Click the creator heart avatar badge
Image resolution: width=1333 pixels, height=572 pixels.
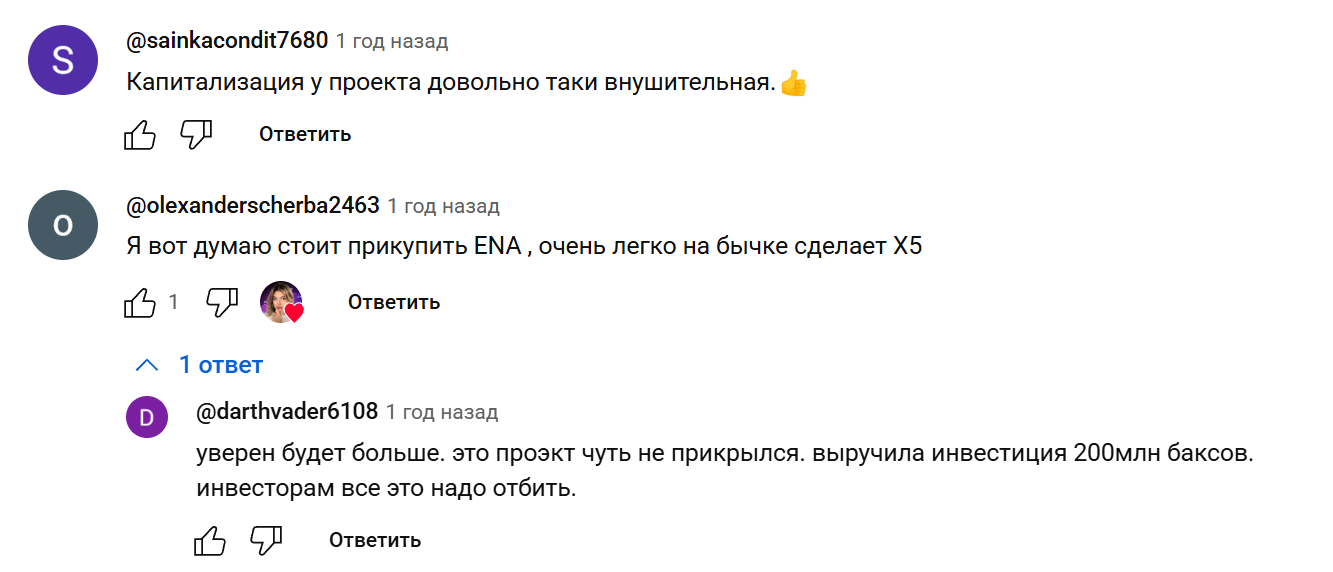click(x=282, y=302)
